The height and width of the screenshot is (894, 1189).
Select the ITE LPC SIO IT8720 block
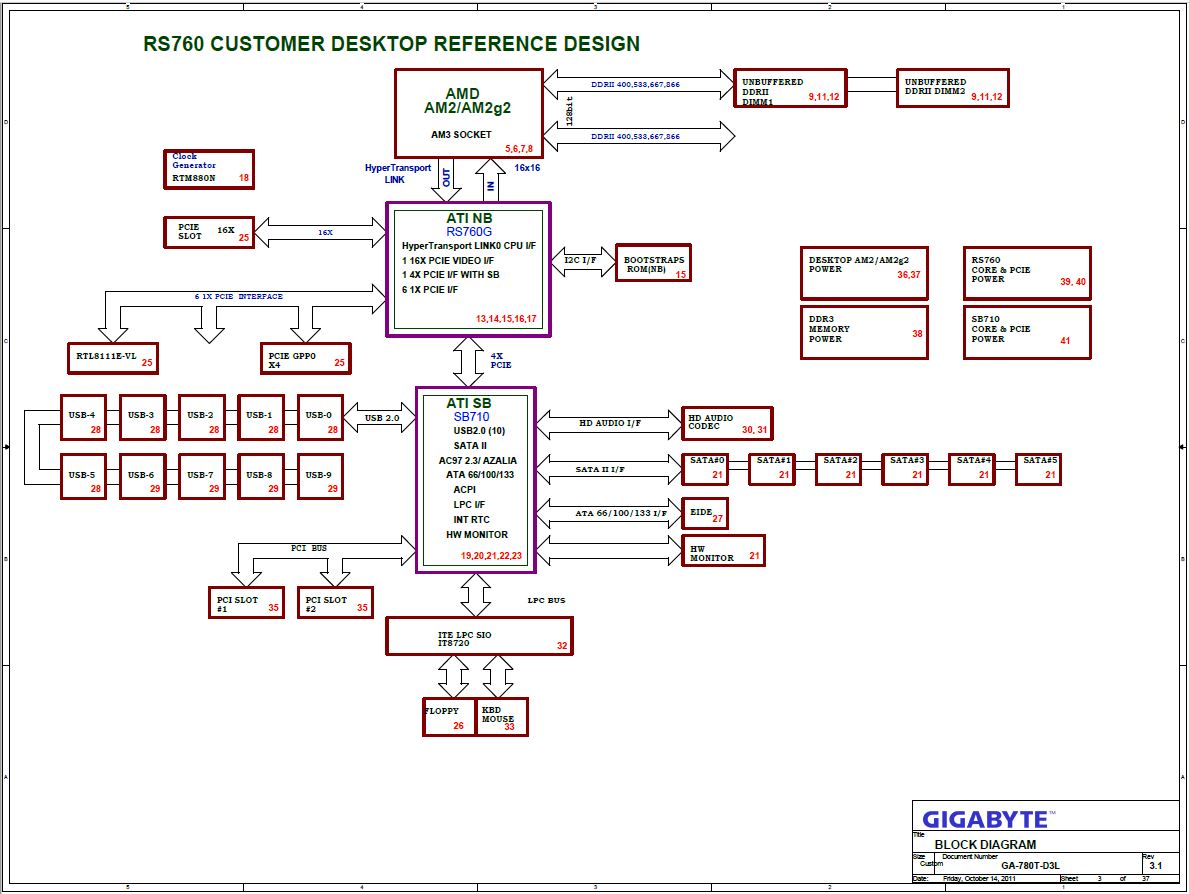tap(479, 635)
